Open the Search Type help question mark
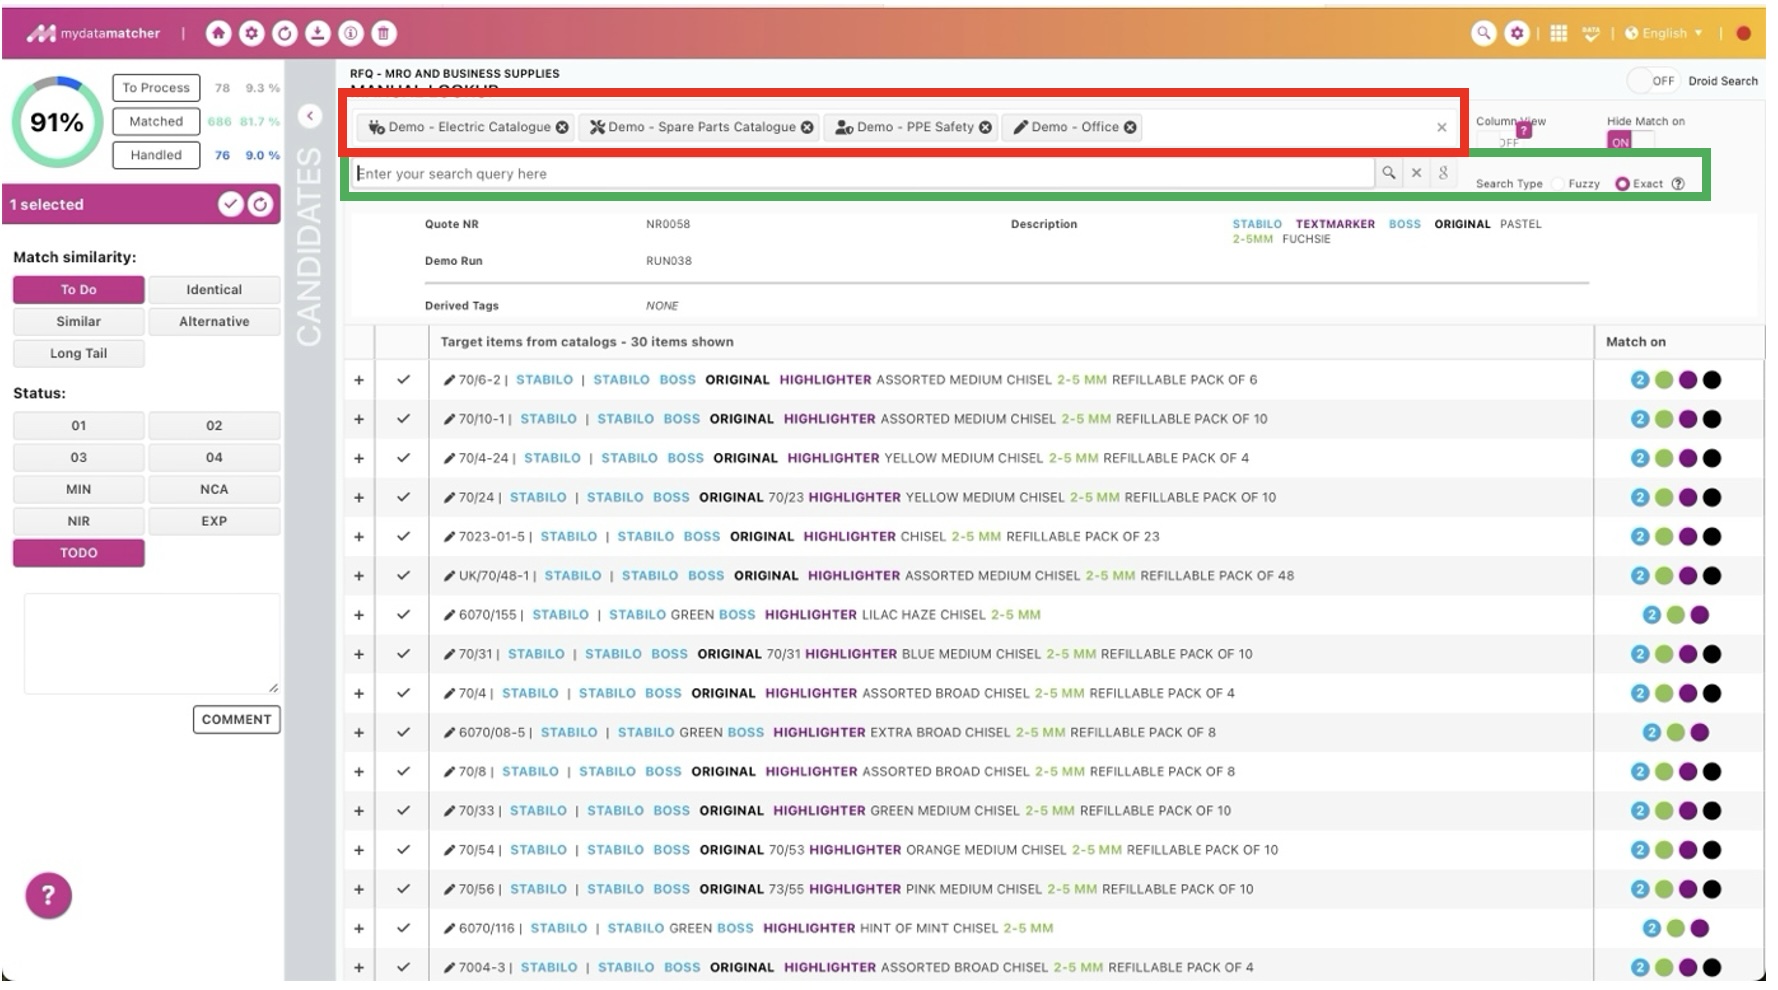 [1678, 184]
